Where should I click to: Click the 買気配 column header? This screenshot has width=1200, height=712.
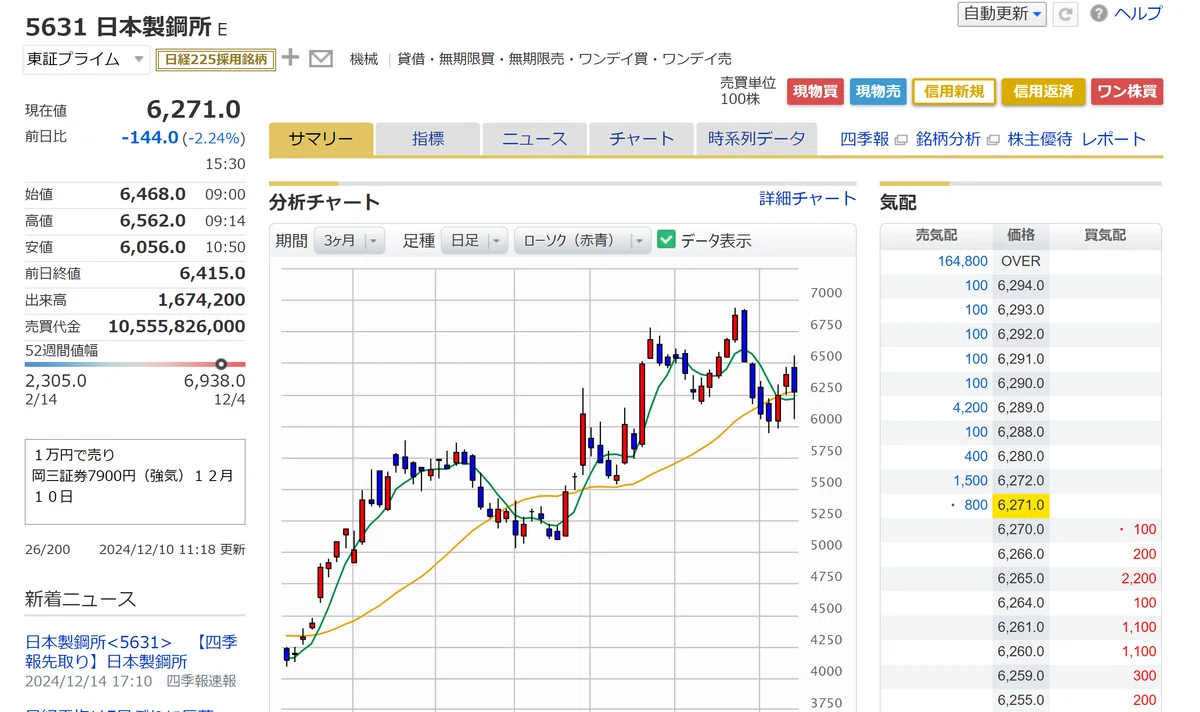point(1105,236)
